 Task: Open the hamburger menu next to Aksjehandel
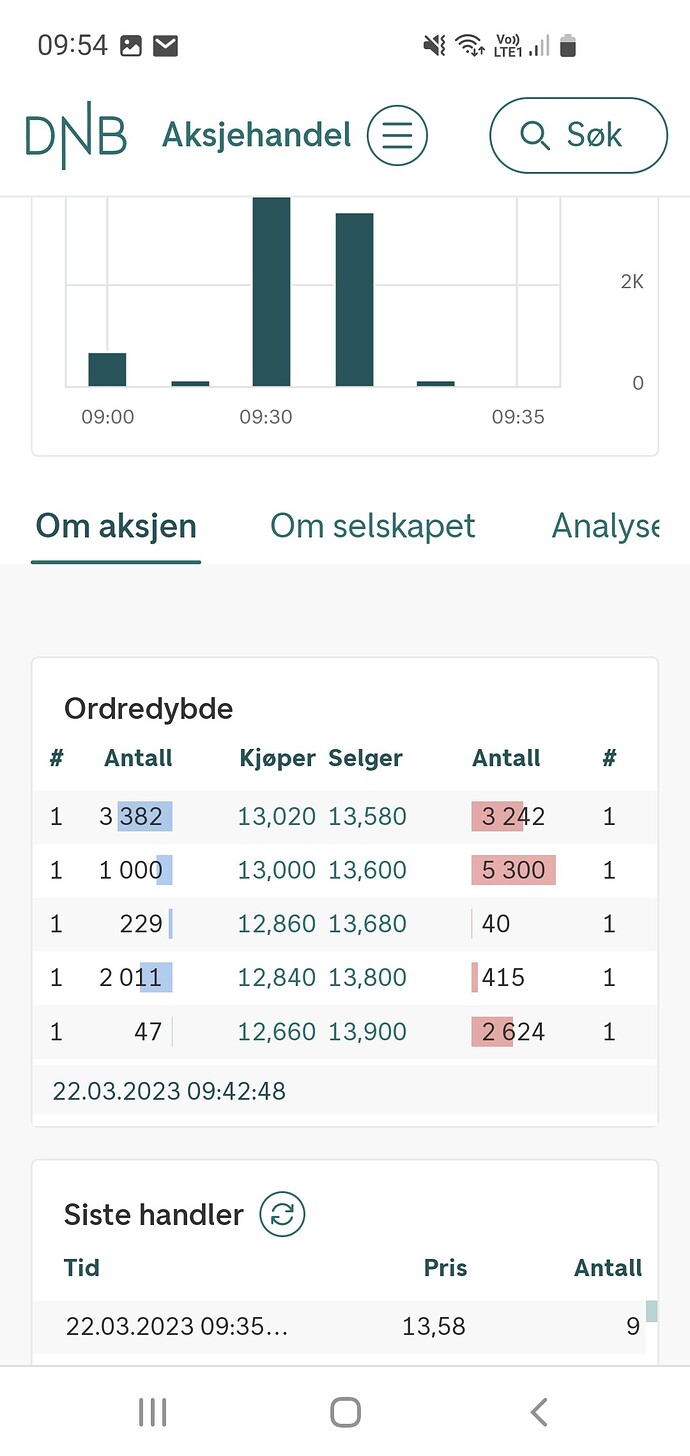point(397,135)
